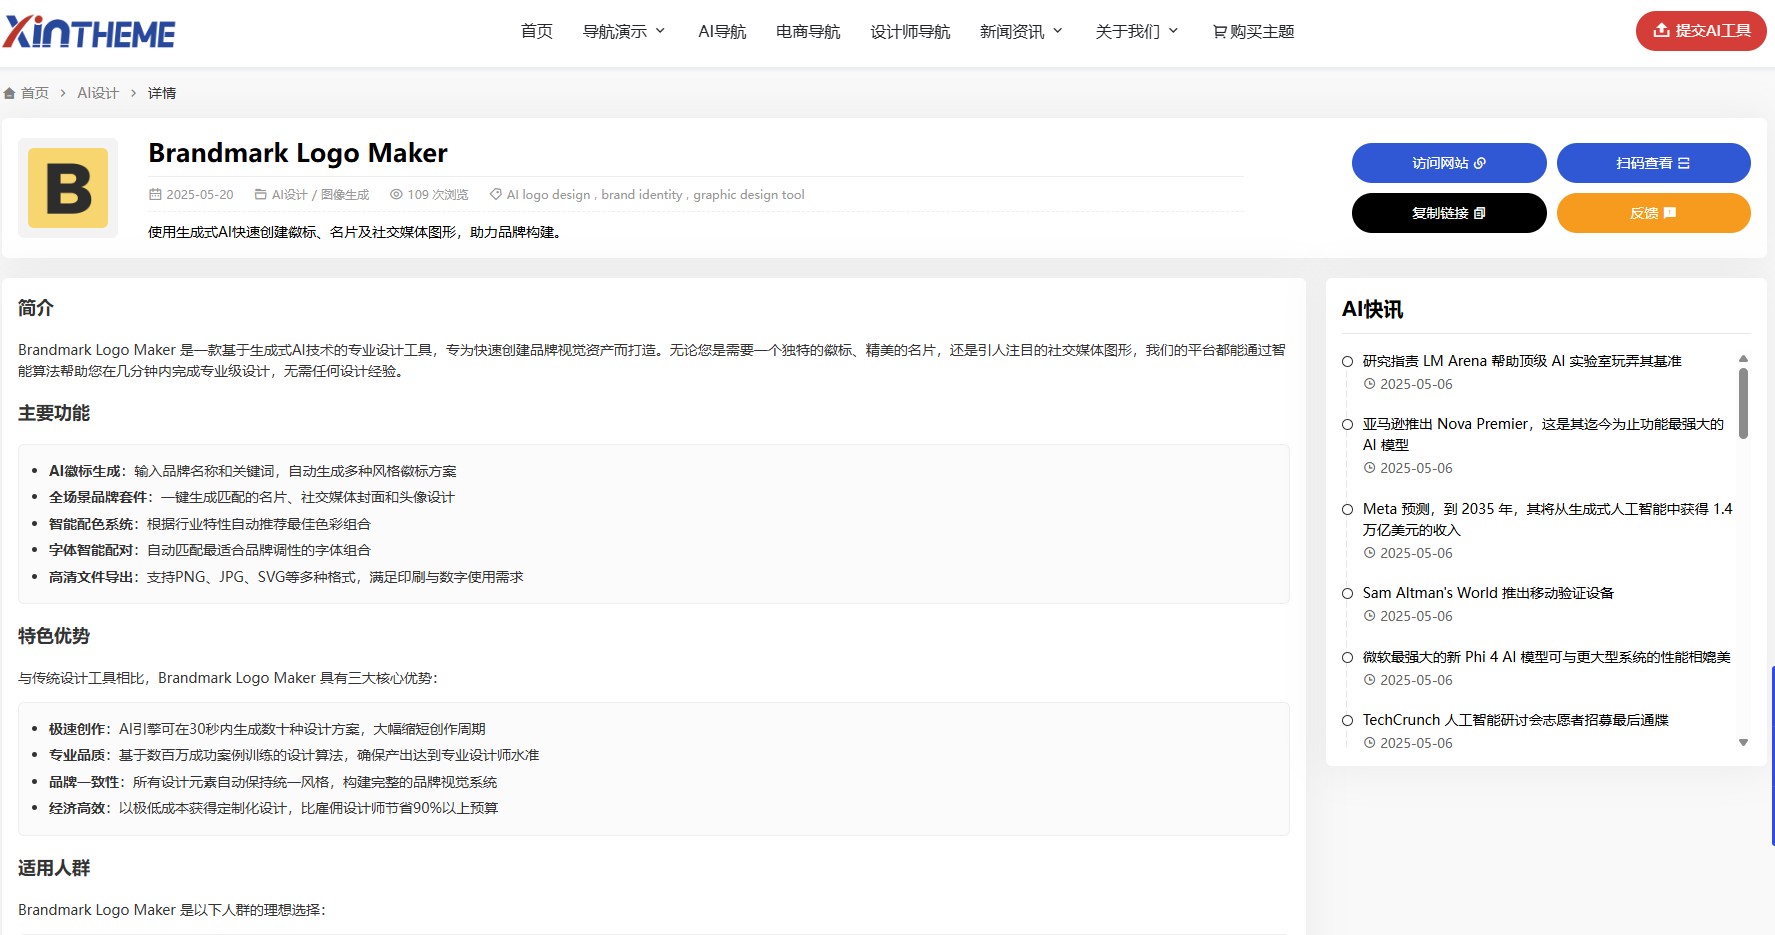
Task: Click the 扫码查看 button
Action: [1653, 163]
